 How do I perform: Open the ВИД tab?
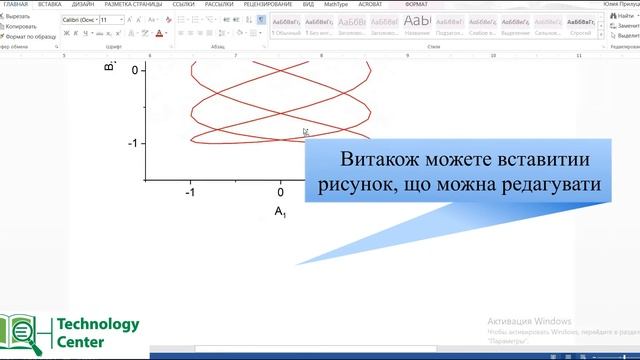pyautogui.click(x=308, y=4)
